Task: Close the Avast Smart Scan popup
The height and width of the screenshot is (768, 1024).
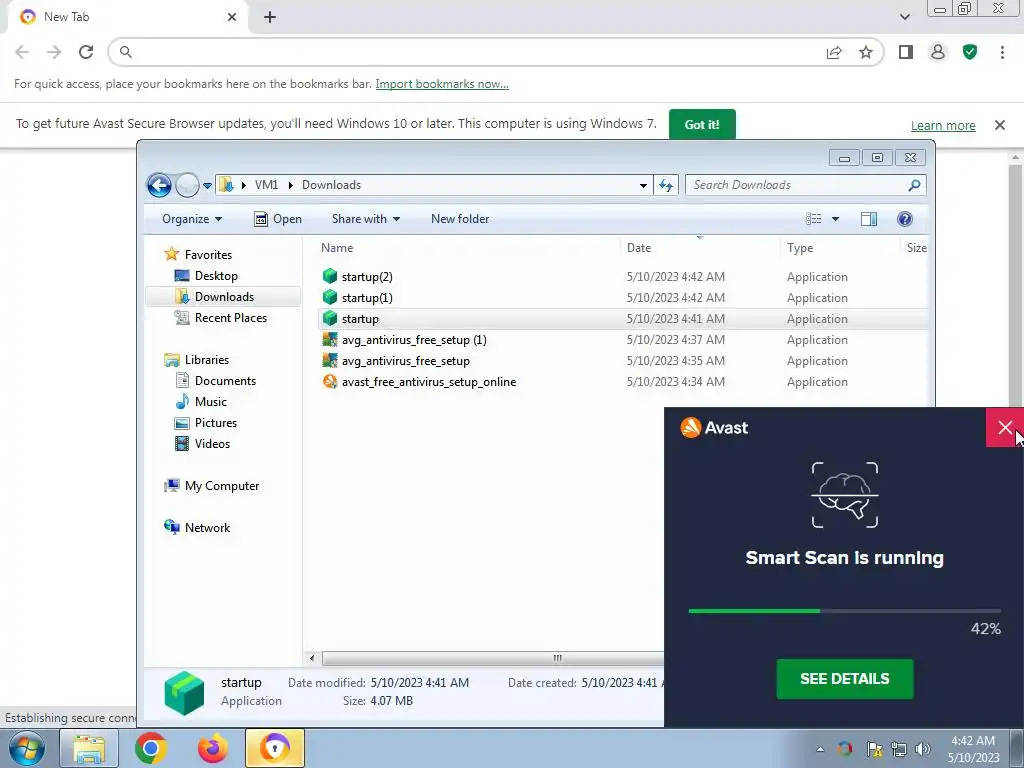Action: point(1004,428)
